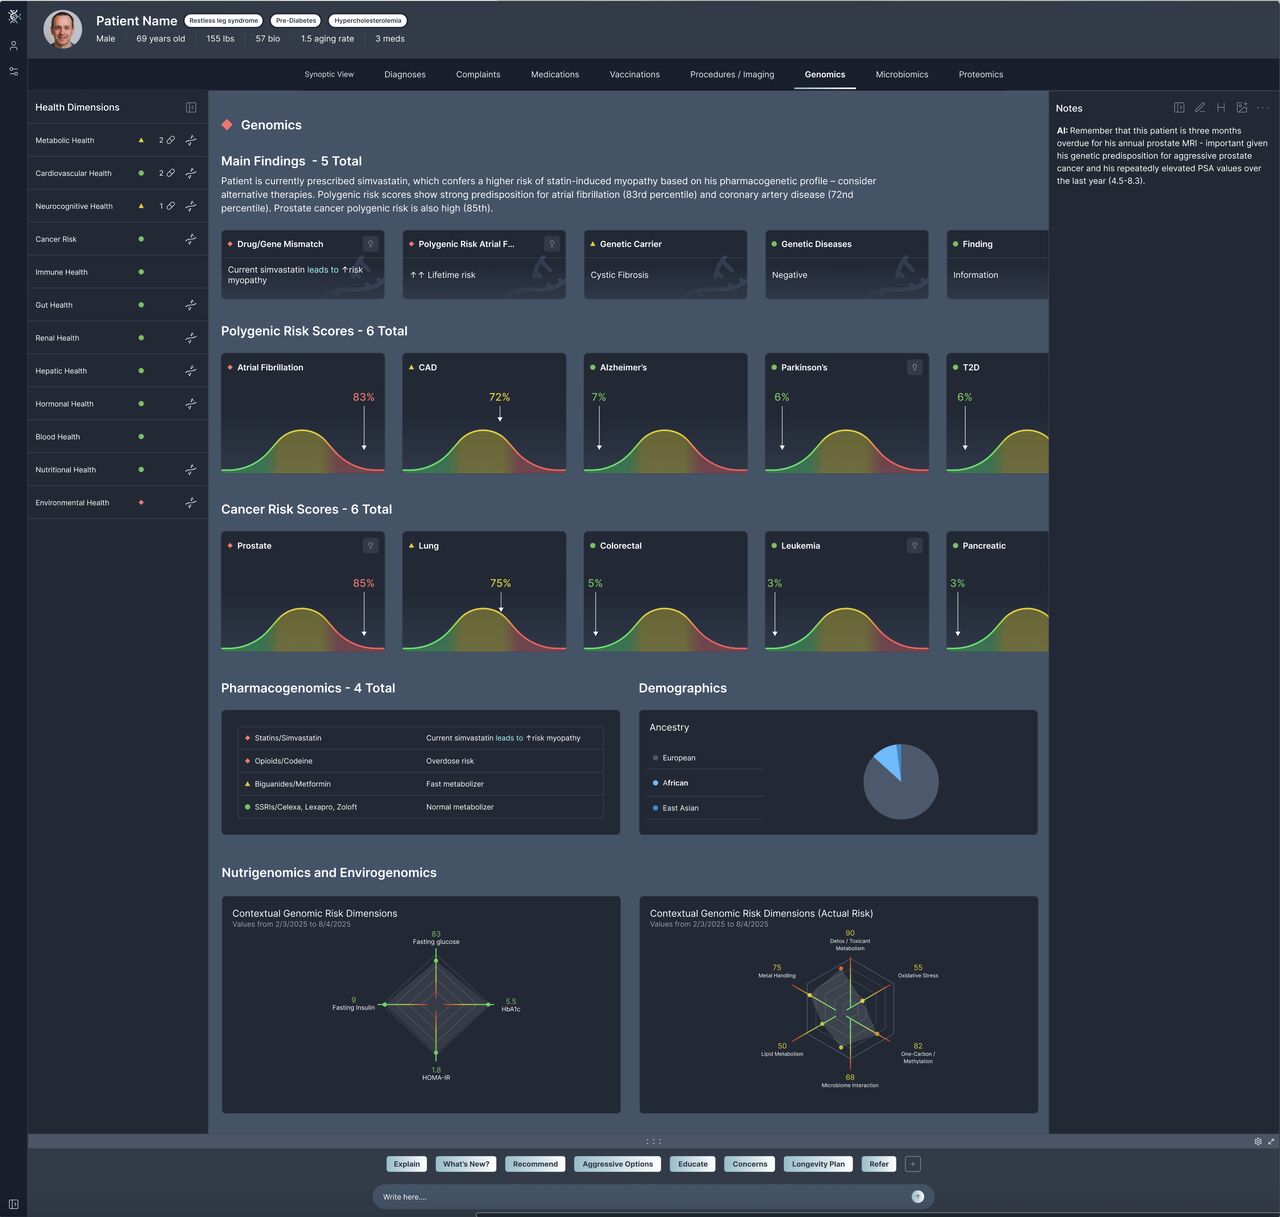This screenshot has height=1217, width=1280.
Task: Open the link icon beside Cardiovascular Health
Action: (171, 173)
